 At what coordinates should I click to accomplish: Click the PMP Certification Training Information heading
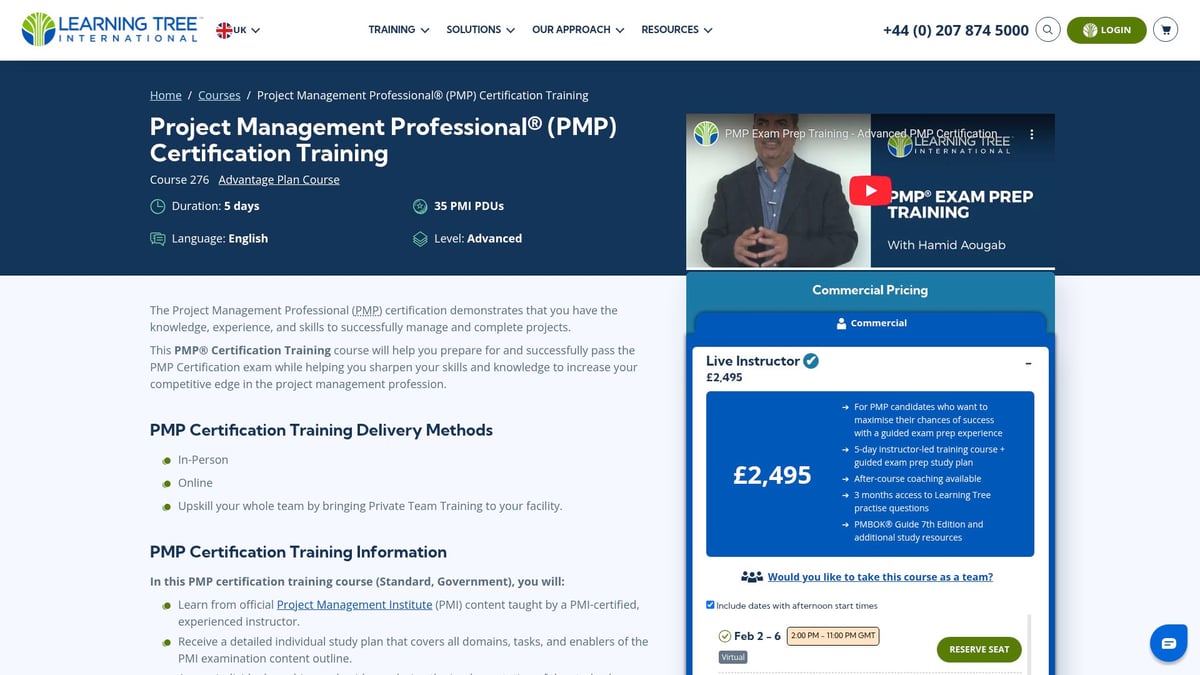click(x=298, y=552)
